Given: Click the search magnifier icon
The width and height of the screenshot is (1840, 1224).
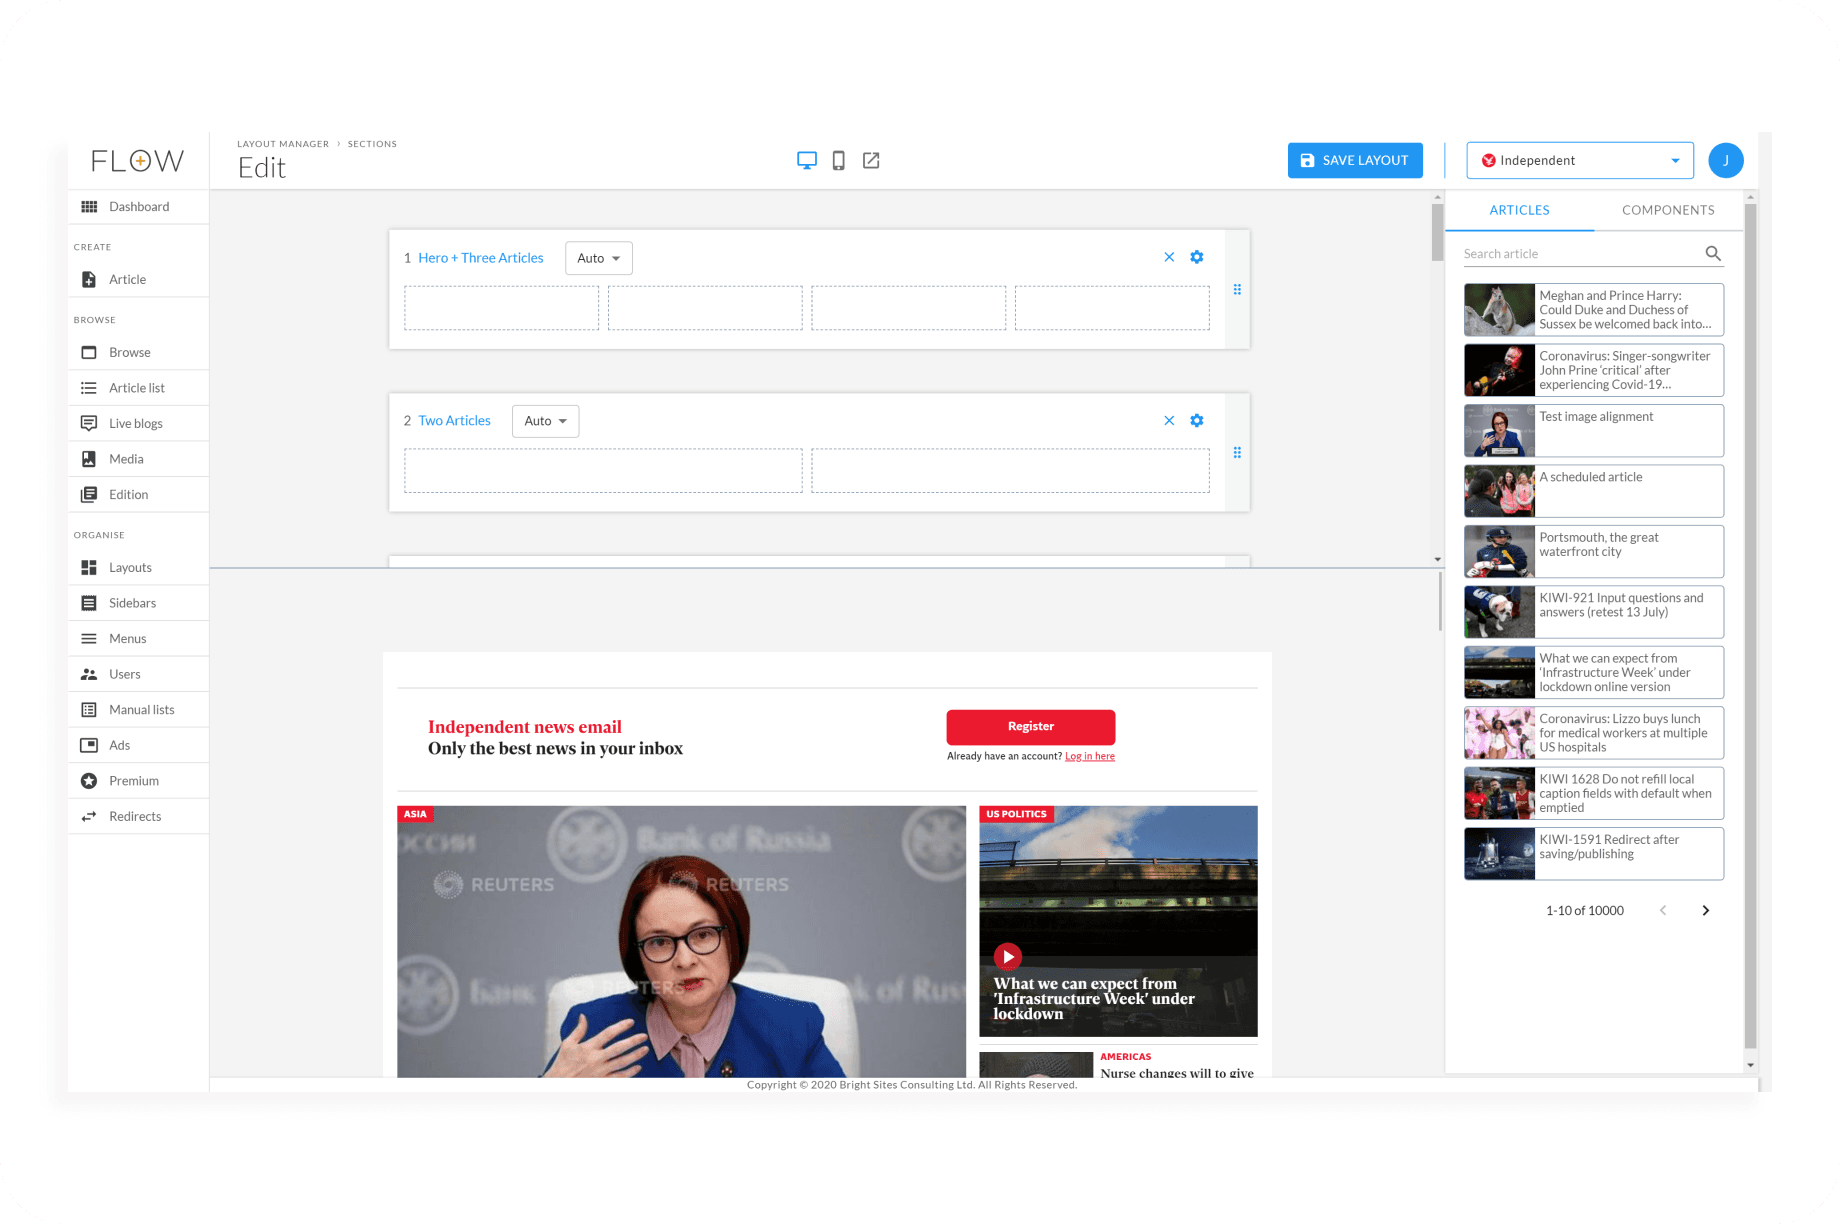Looking at the screenshot, I should click(x=1713, y=254).
